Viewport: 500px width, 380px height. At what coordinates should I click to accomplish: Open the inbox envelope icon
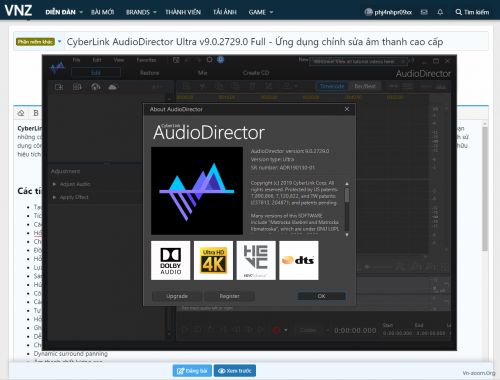coord(424,12)
